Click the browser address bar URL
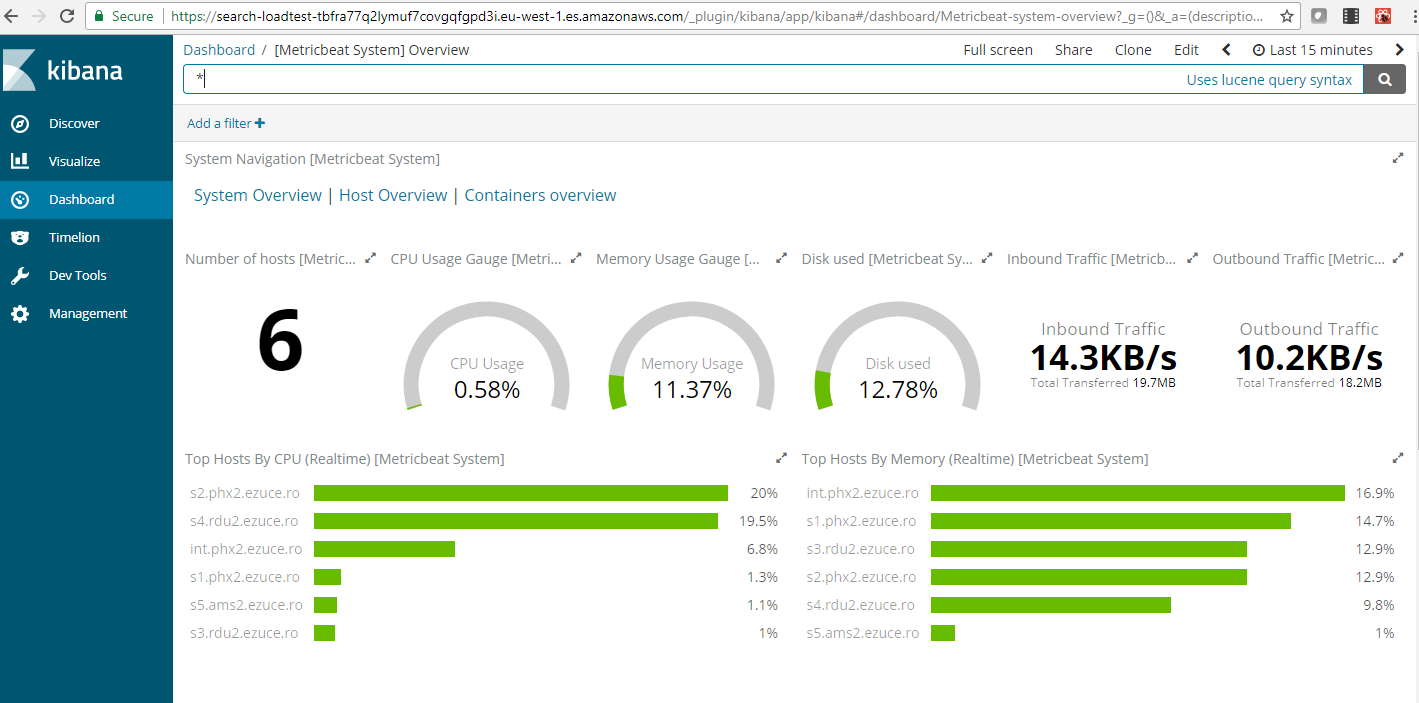Image resolution: width=1419 pixels, height=703 pixels. [716, 16]
